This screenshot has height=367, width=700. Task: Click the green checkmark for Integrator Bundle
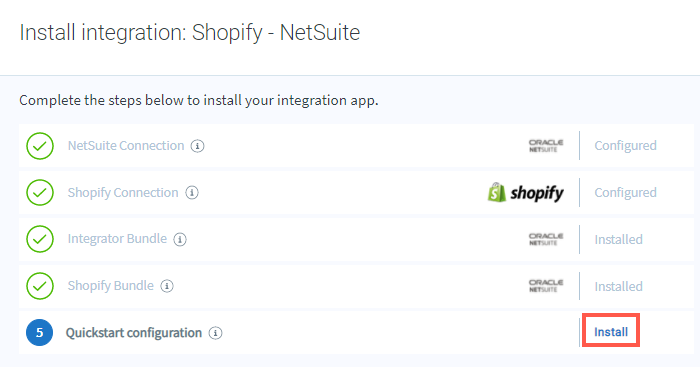click(x=40, y=239)
